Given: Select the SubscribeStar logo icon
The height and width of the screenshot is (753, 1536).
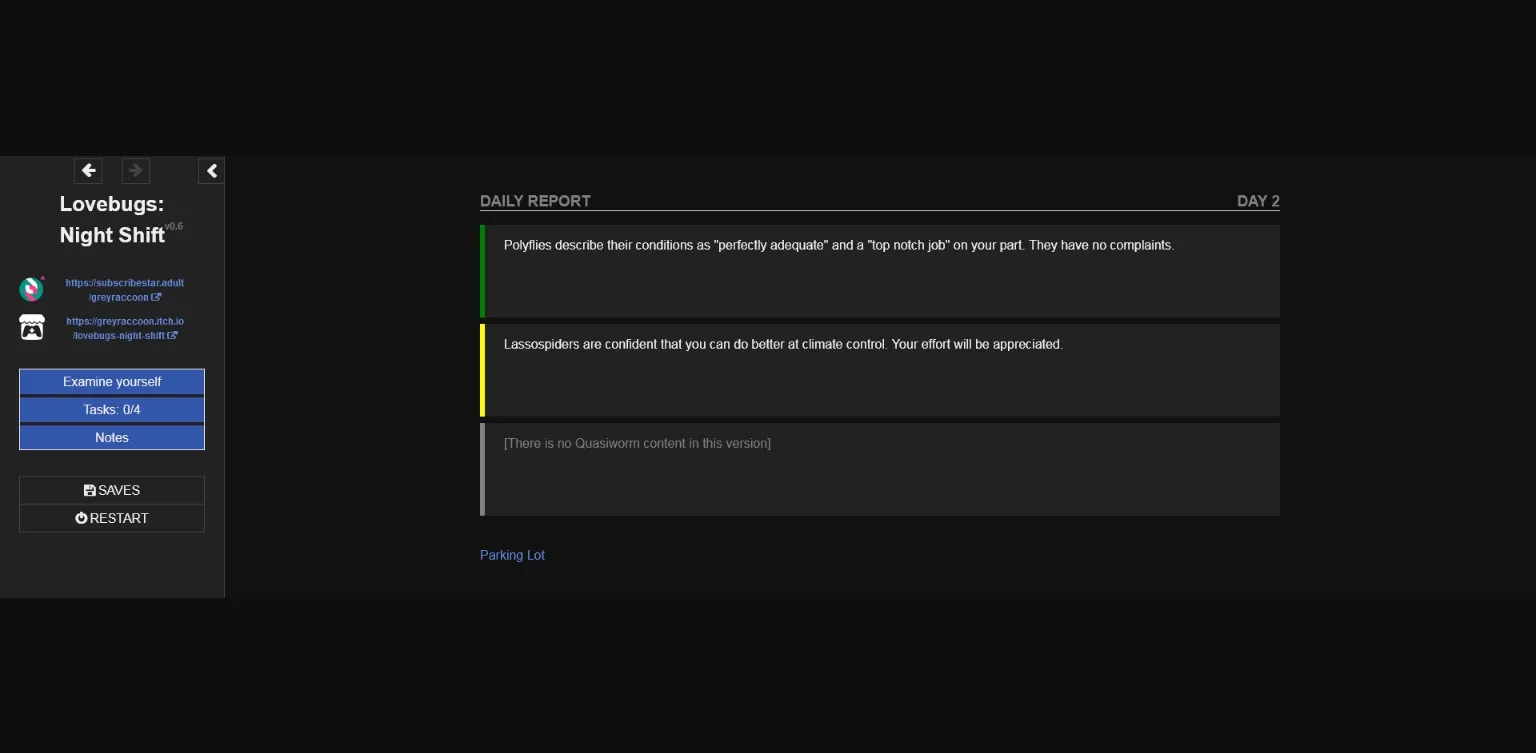Looking at the screenshot, I should click(31, 289).
